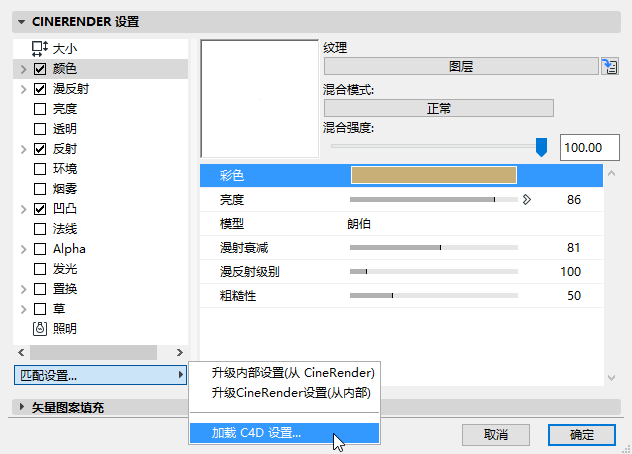
Task: Click the channel list scroll-right arrow
Action: (x=180, y=352)
